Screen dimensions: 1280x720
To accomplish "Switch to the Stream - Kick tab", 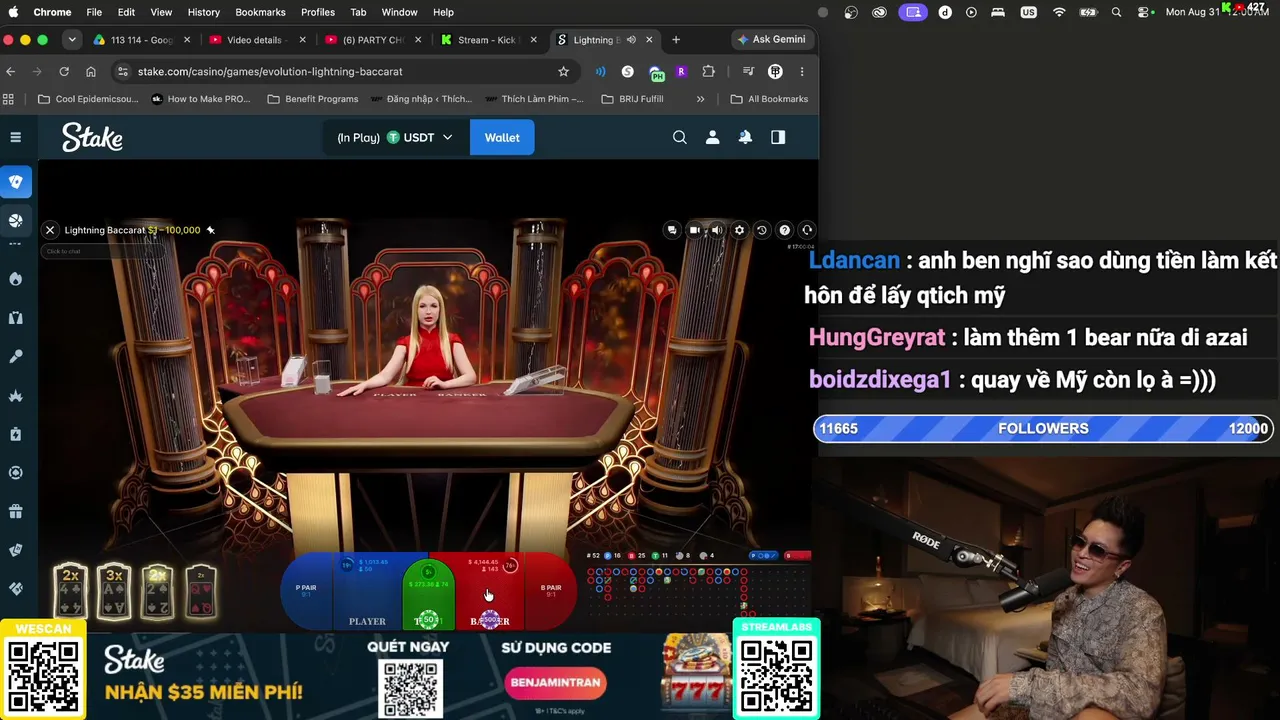I will click(x=486, y=40).
